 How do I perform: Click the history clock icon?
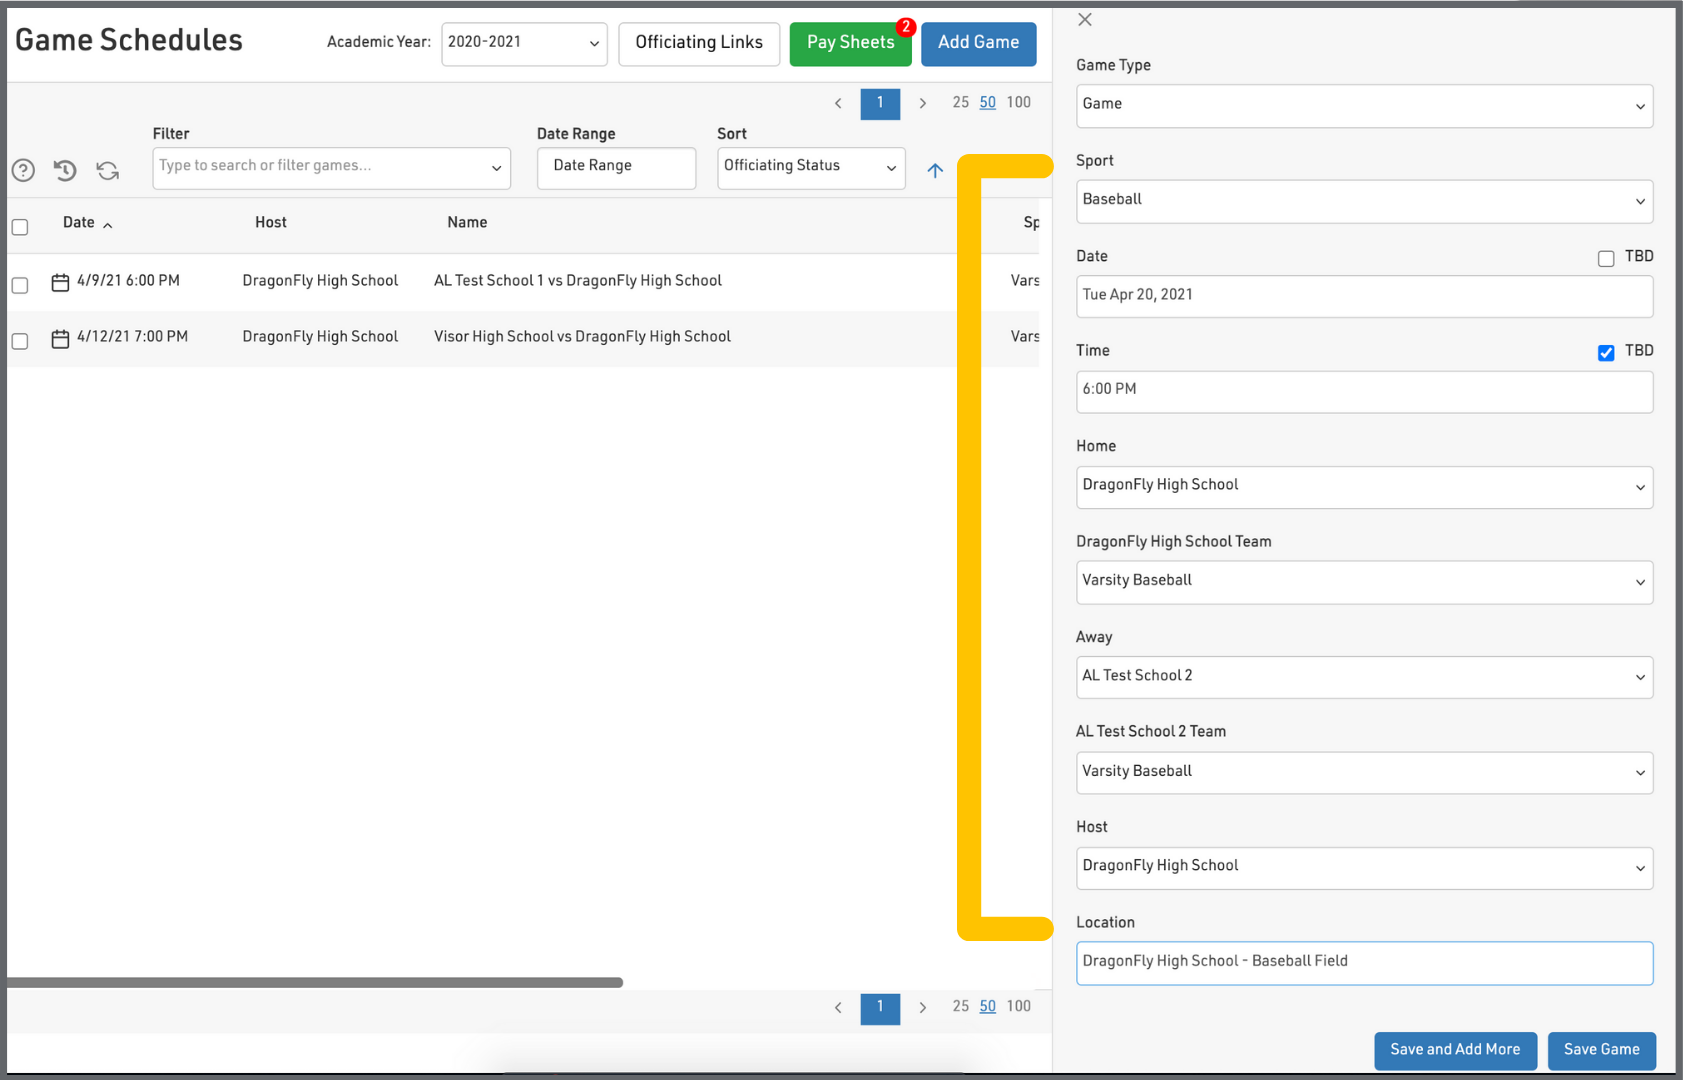[x=65, y=170]
